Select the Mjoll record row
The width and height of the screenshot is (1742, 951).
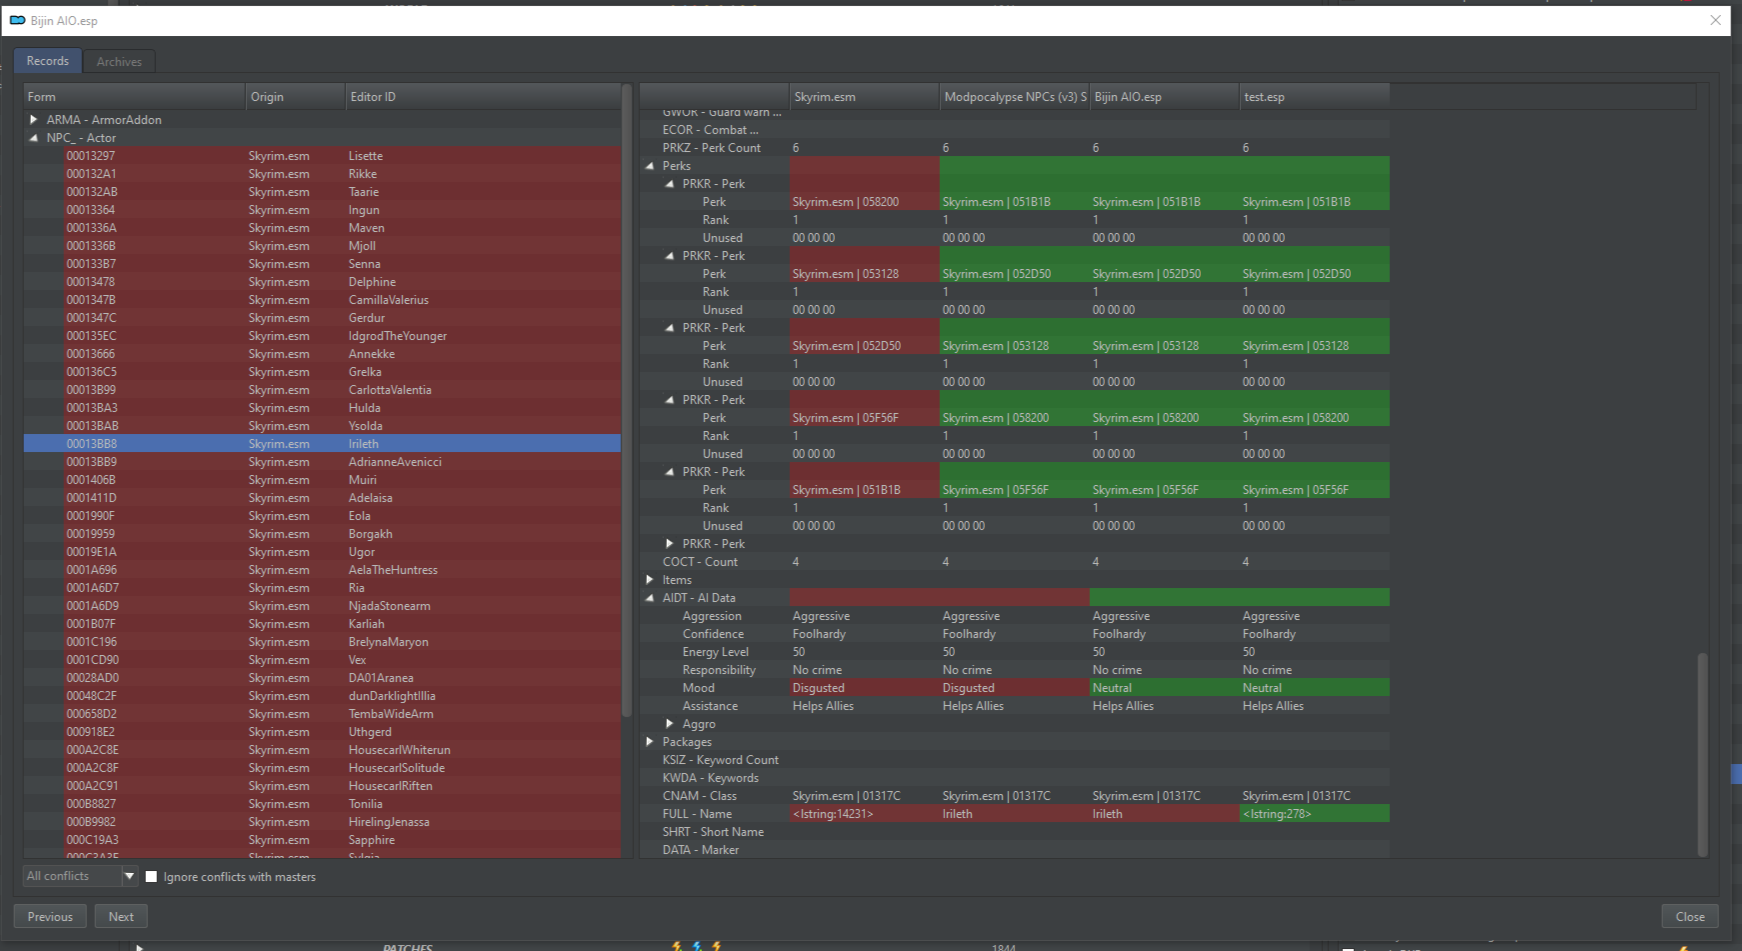tap(322, 246)
